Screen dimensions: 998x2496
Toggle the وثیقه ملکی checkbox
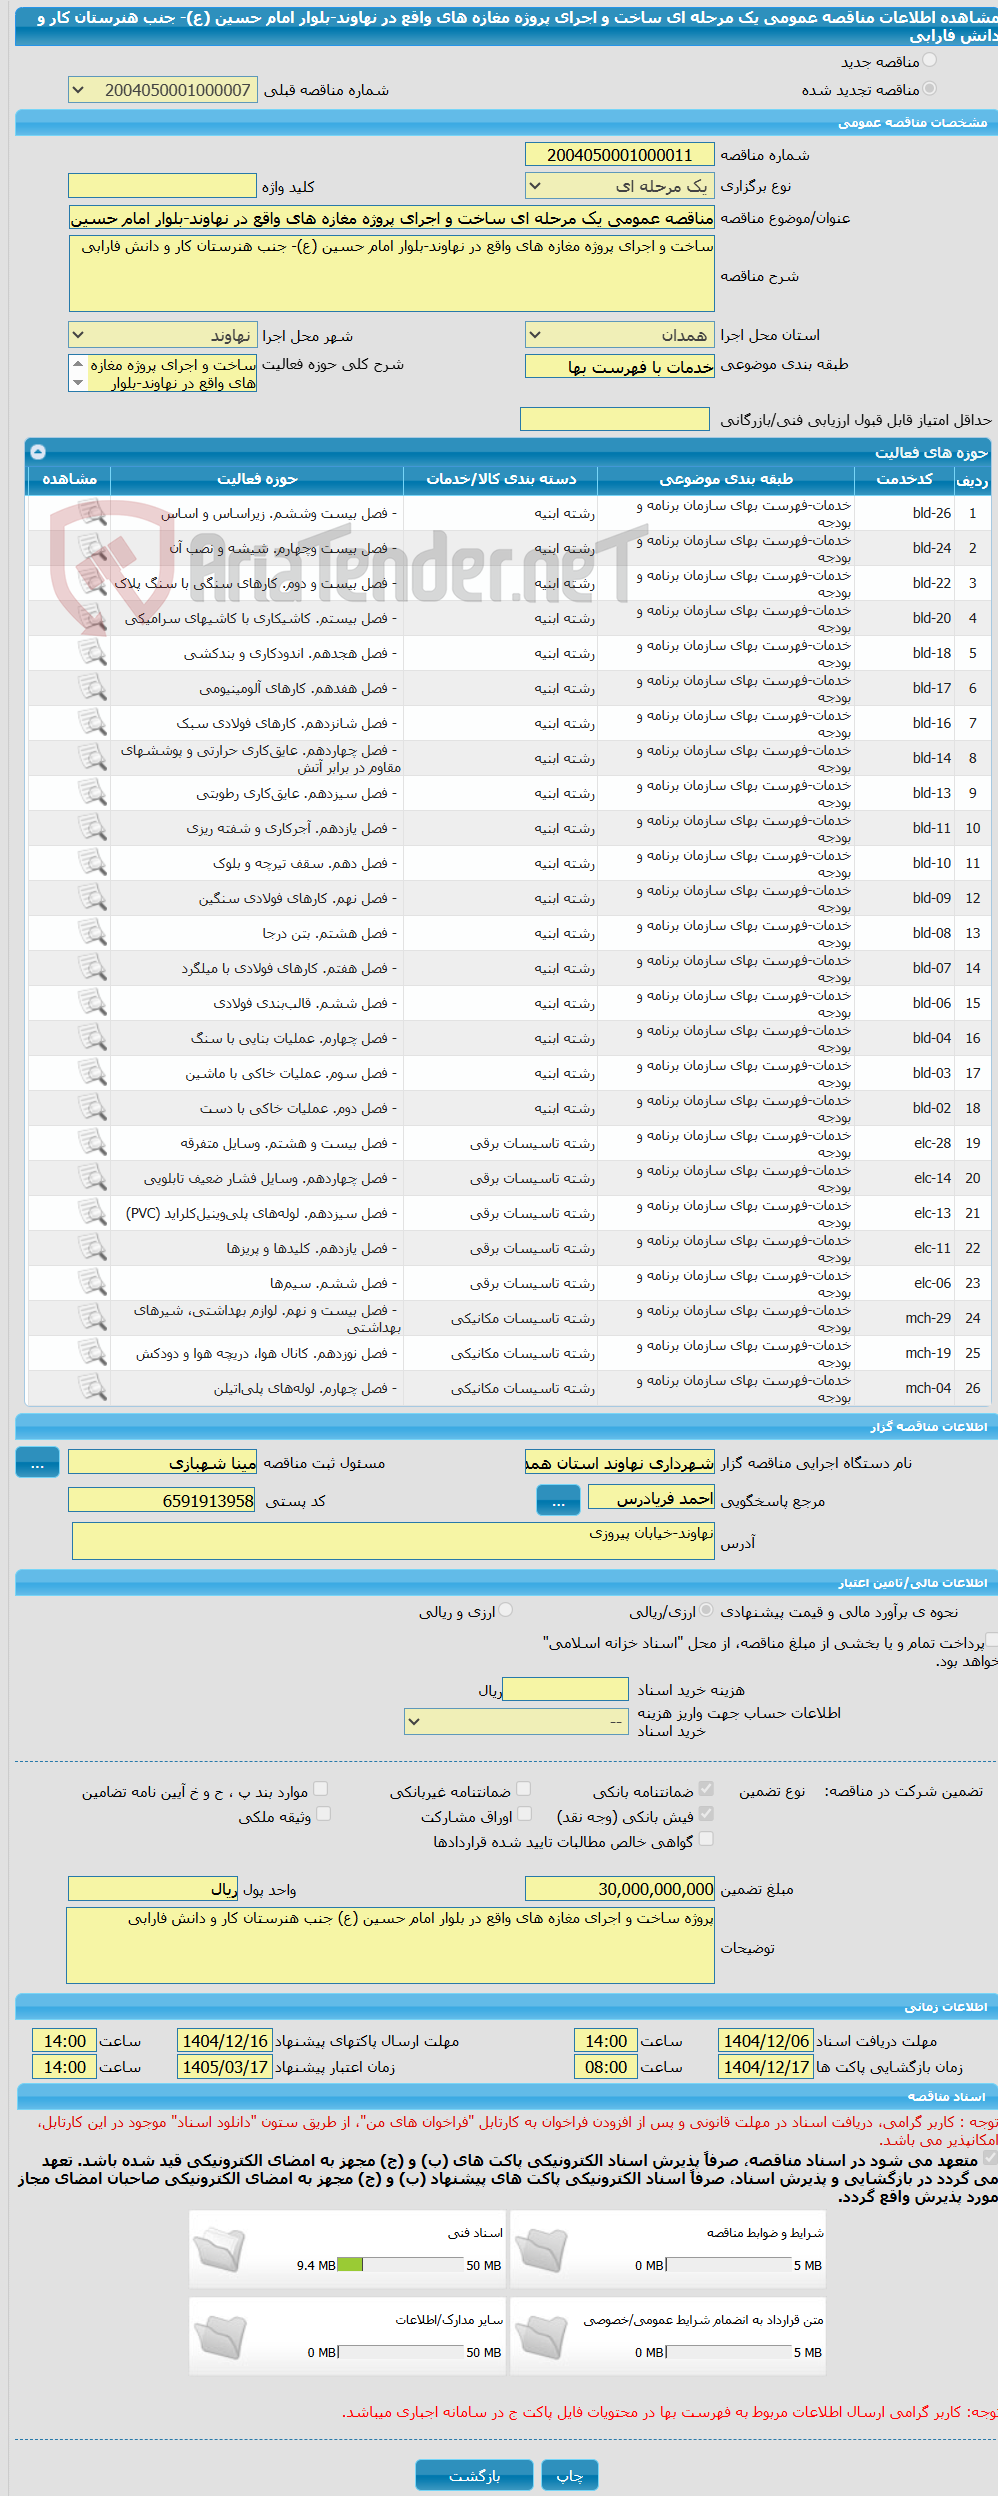[323, 1814]
